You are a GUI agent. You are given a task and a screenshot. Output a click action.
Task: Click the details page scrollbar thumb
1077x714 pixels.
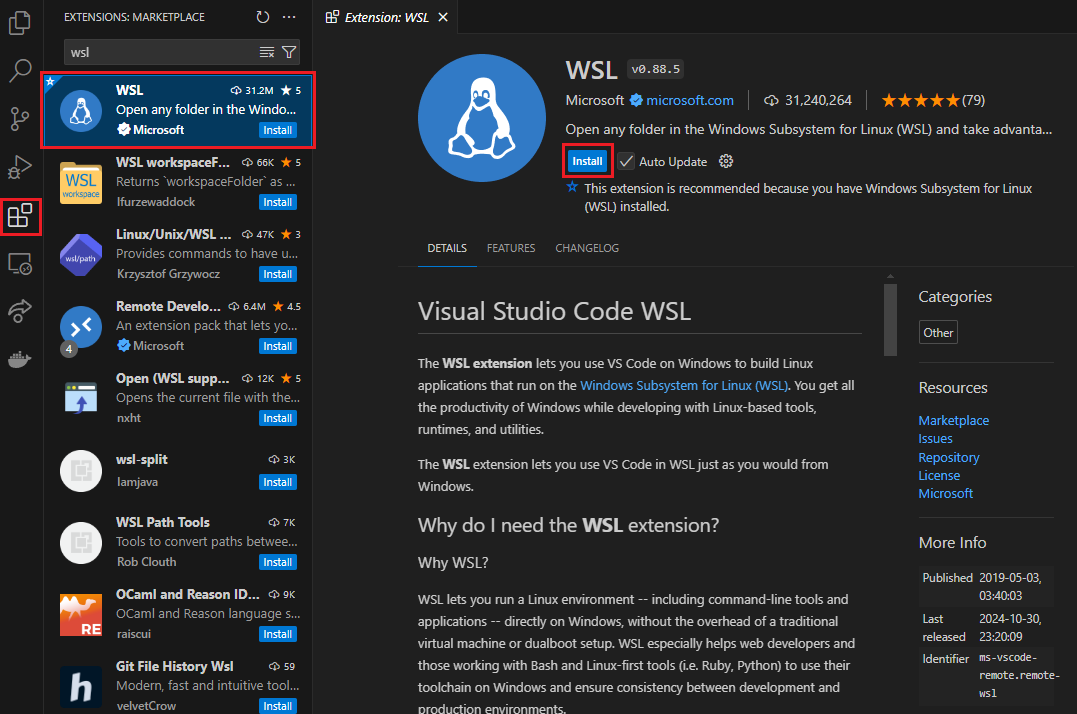coord(890,319)
